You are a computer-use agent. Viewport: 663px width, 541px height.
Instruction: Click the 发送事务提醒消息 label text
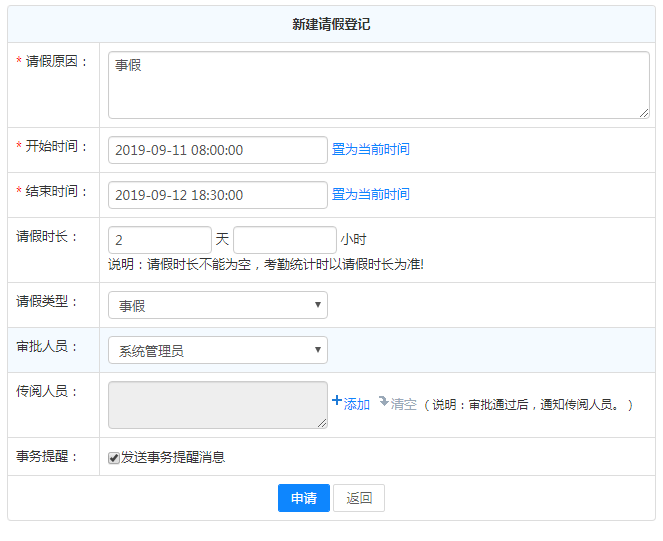click(173, 458)
